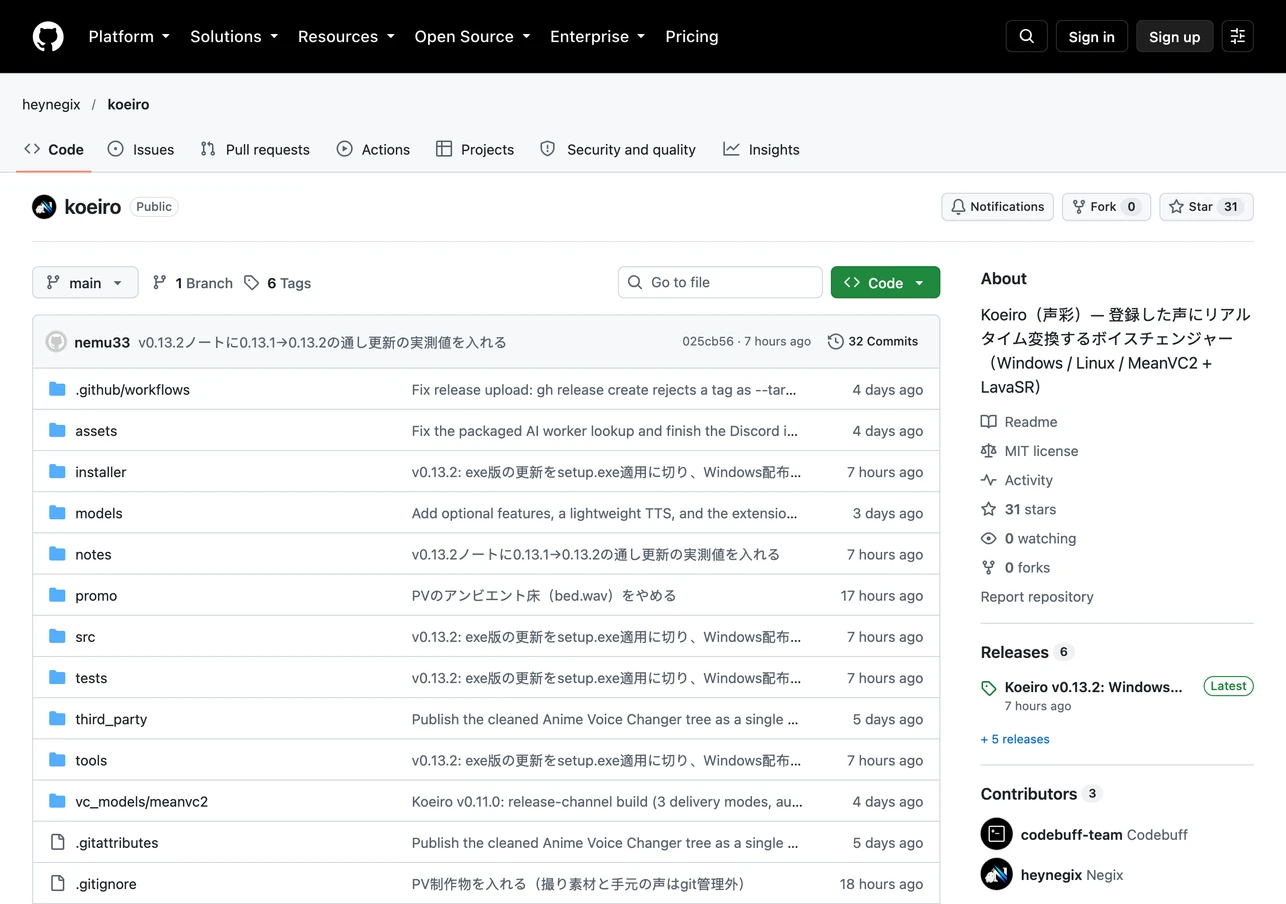Open the green Code dropdown button

click(x=885, y=283)
